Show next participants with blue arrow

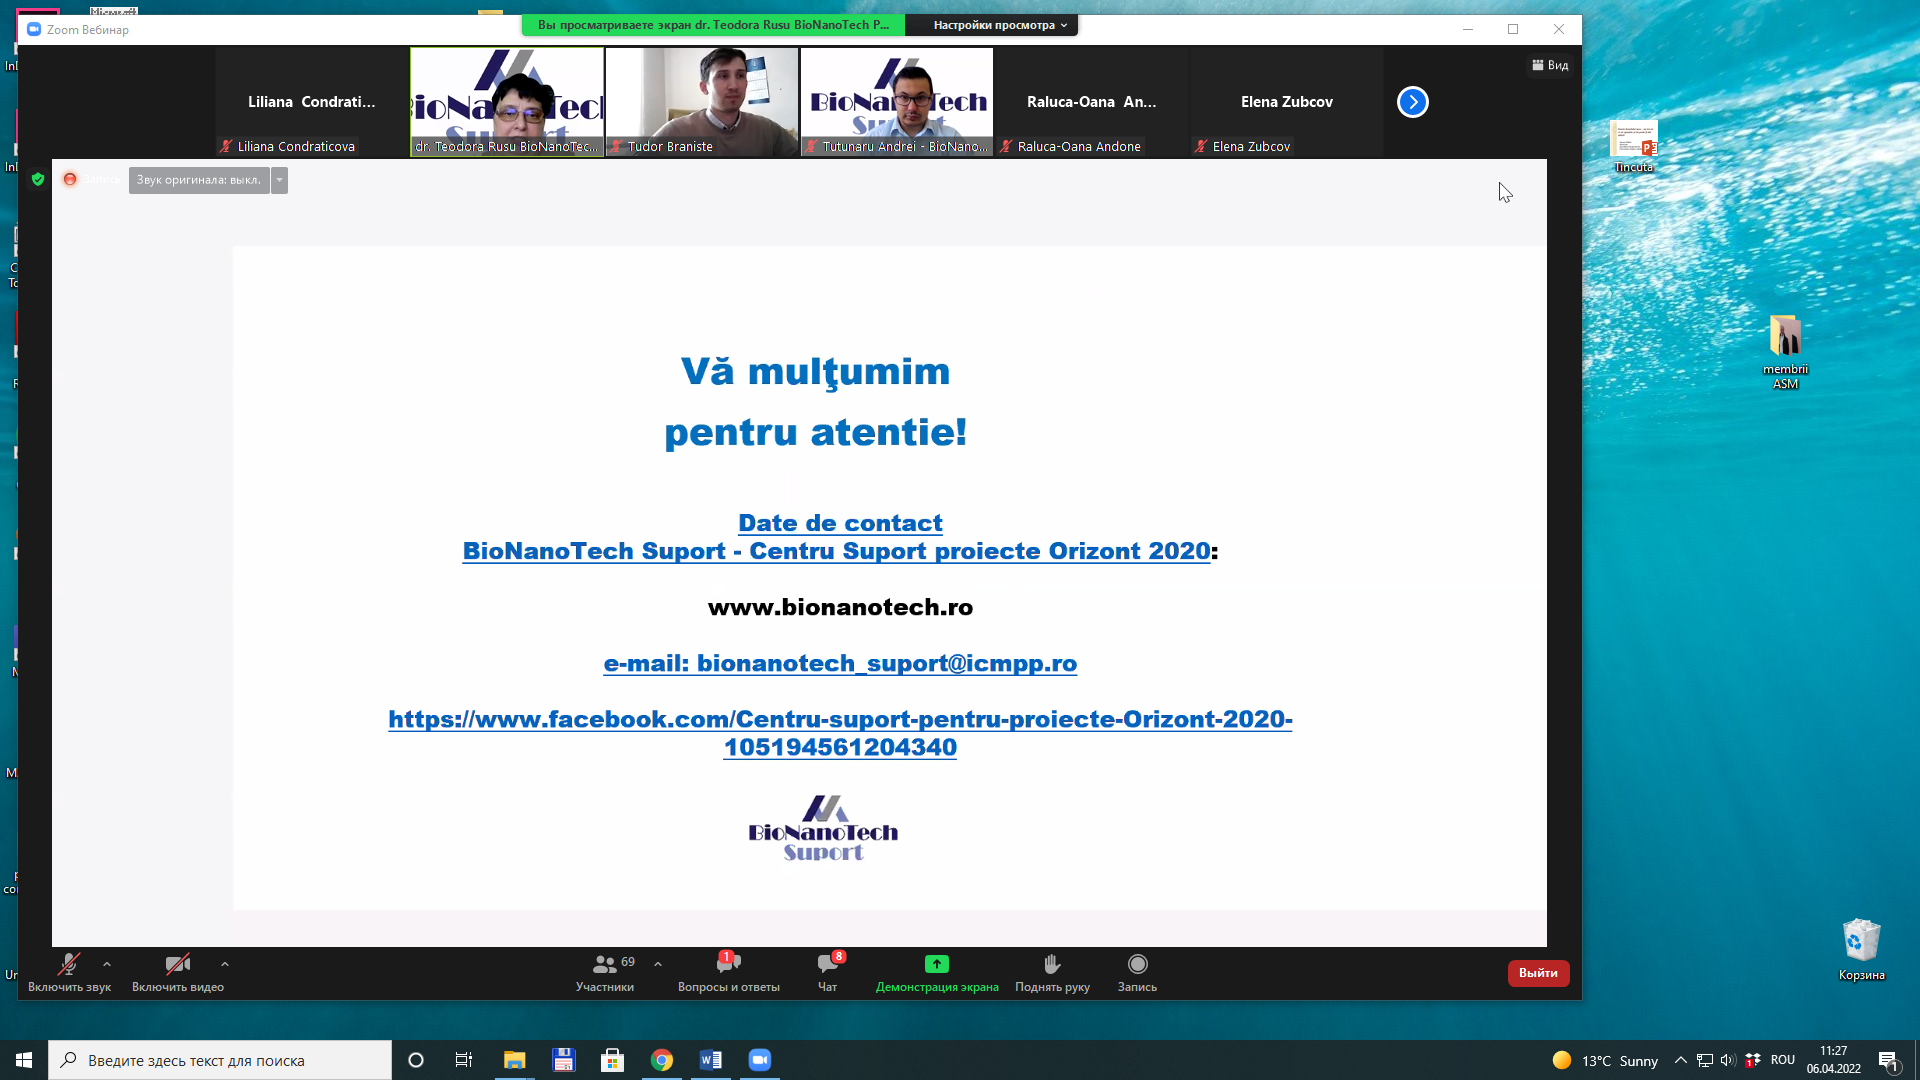tap(1413, 102)
